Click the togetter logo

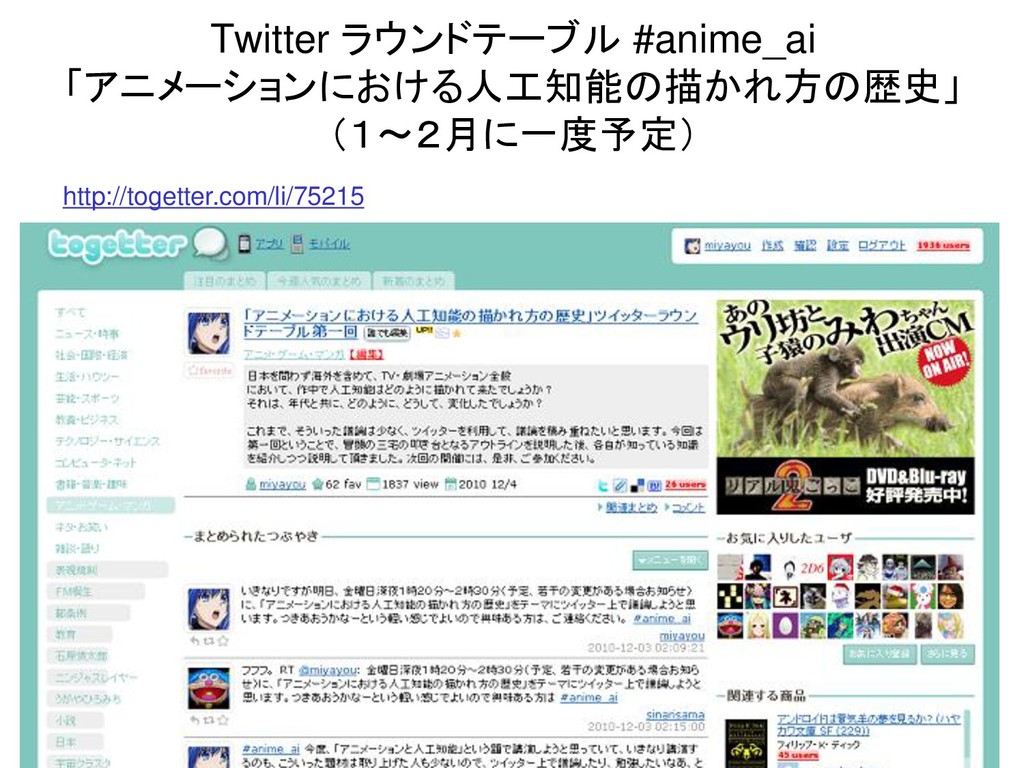118,244
